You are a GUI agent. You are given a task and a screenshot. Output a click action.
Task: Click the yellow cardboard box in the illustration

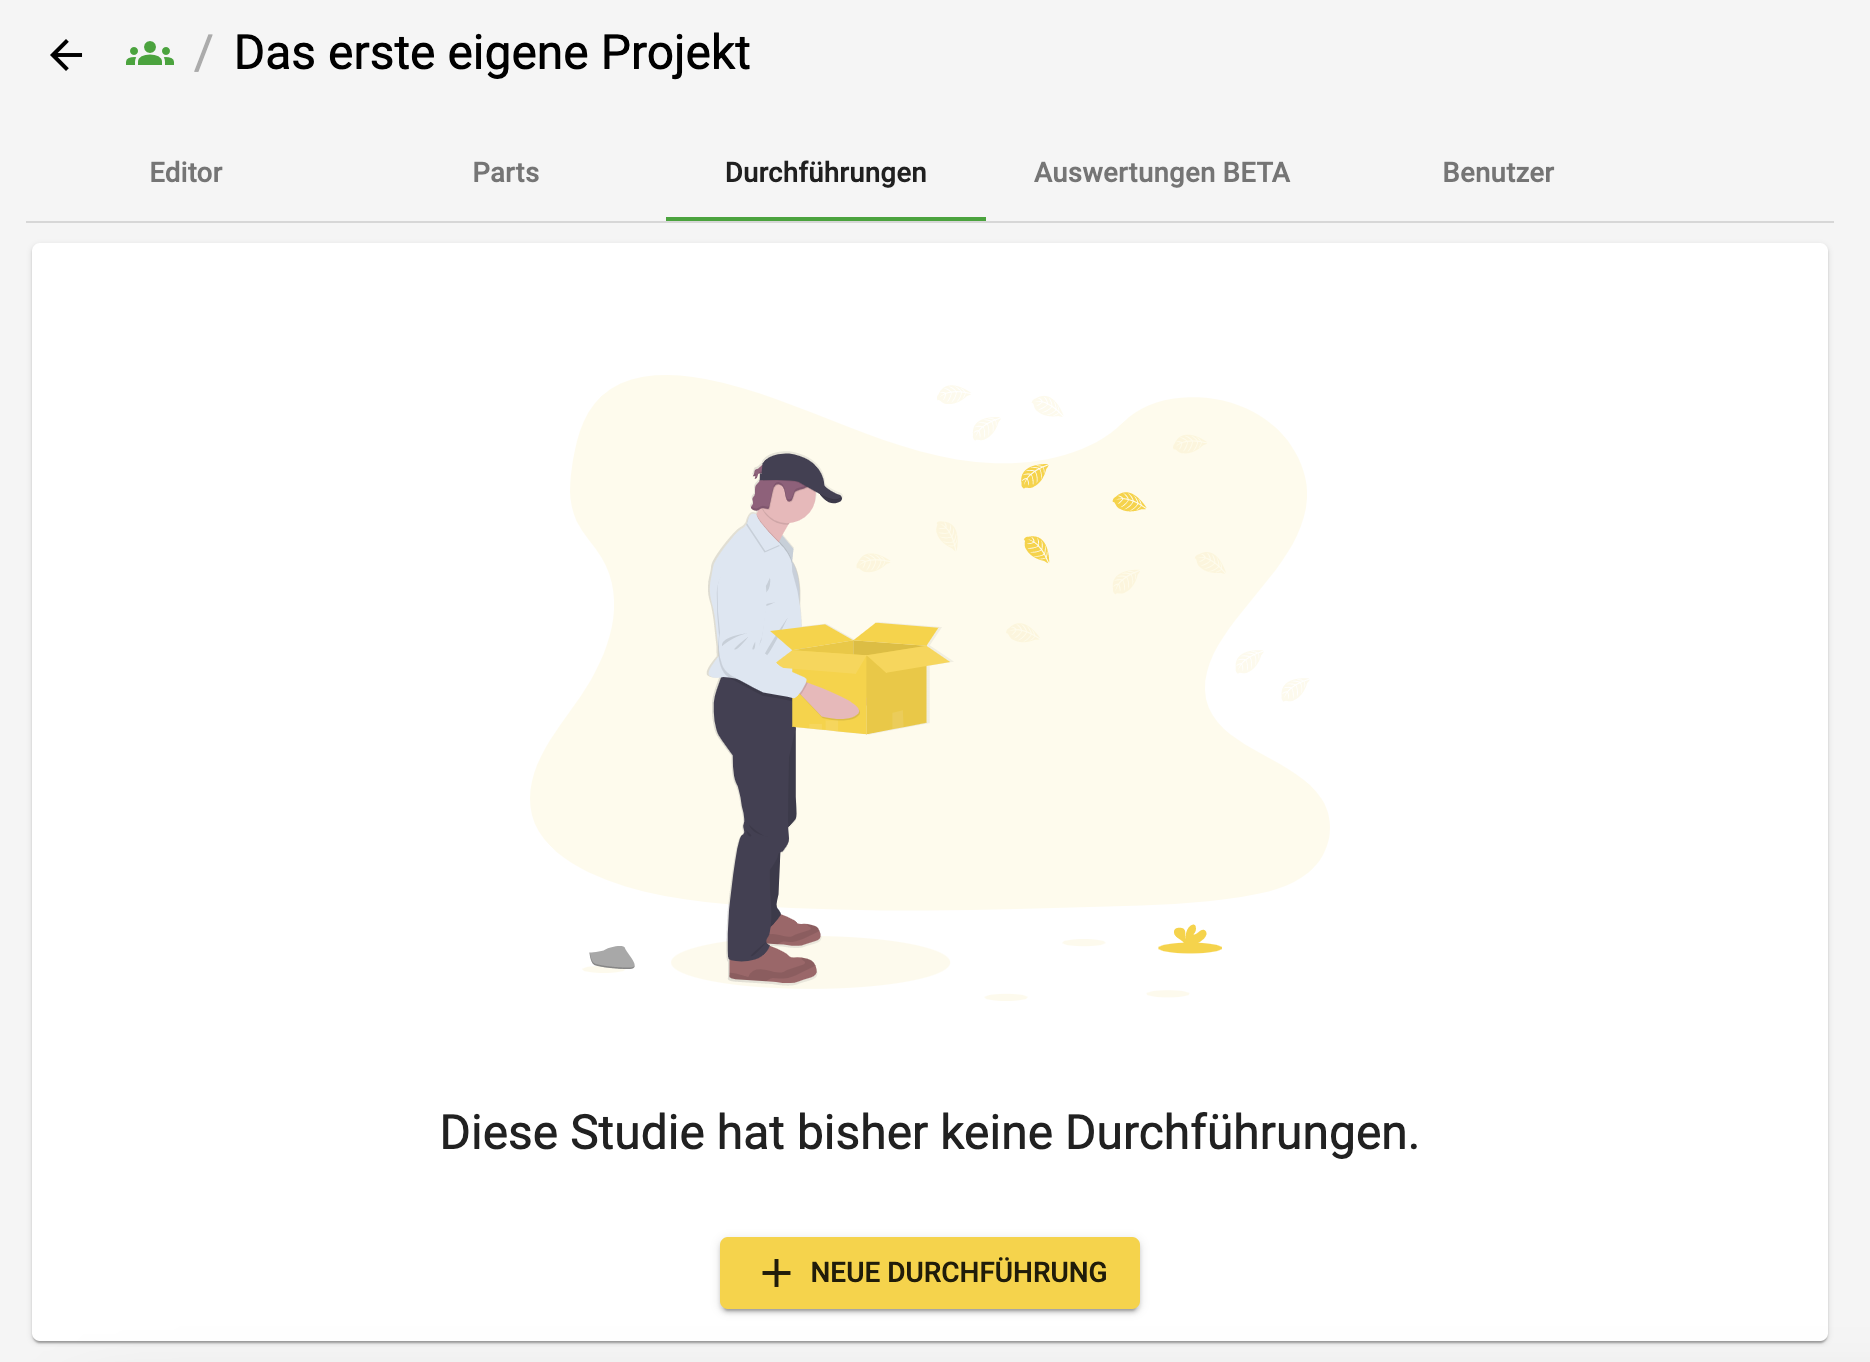coord(862,678)
